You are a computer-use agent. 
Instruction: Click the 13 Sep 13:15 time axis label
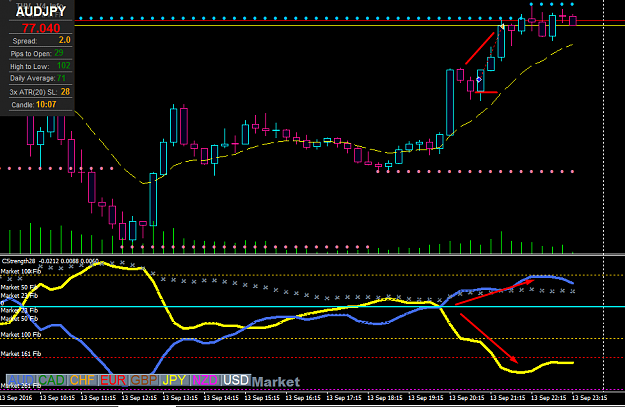180,398
